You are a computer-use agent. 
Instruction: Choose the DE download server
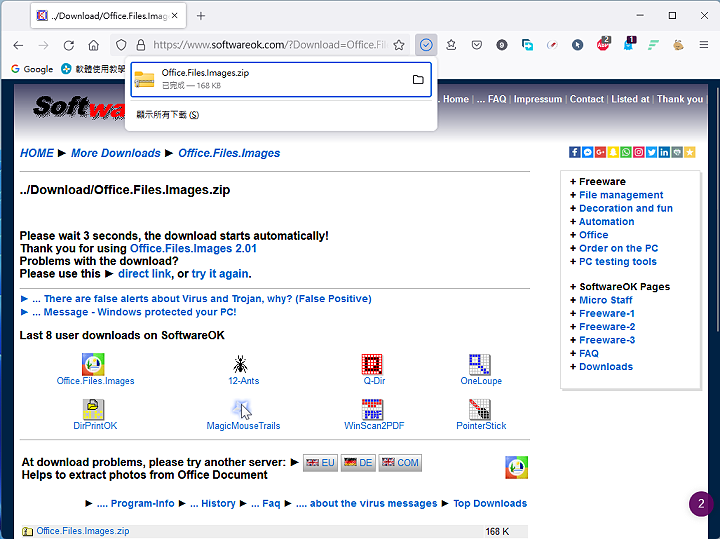pos(358,462)
